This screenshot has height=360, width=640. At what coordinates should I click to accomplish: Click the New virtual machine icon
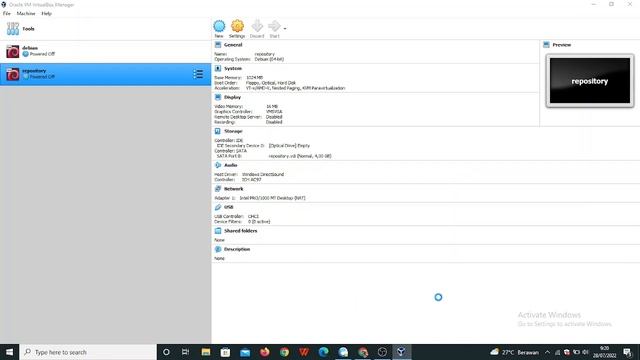[x=219, y=26]
